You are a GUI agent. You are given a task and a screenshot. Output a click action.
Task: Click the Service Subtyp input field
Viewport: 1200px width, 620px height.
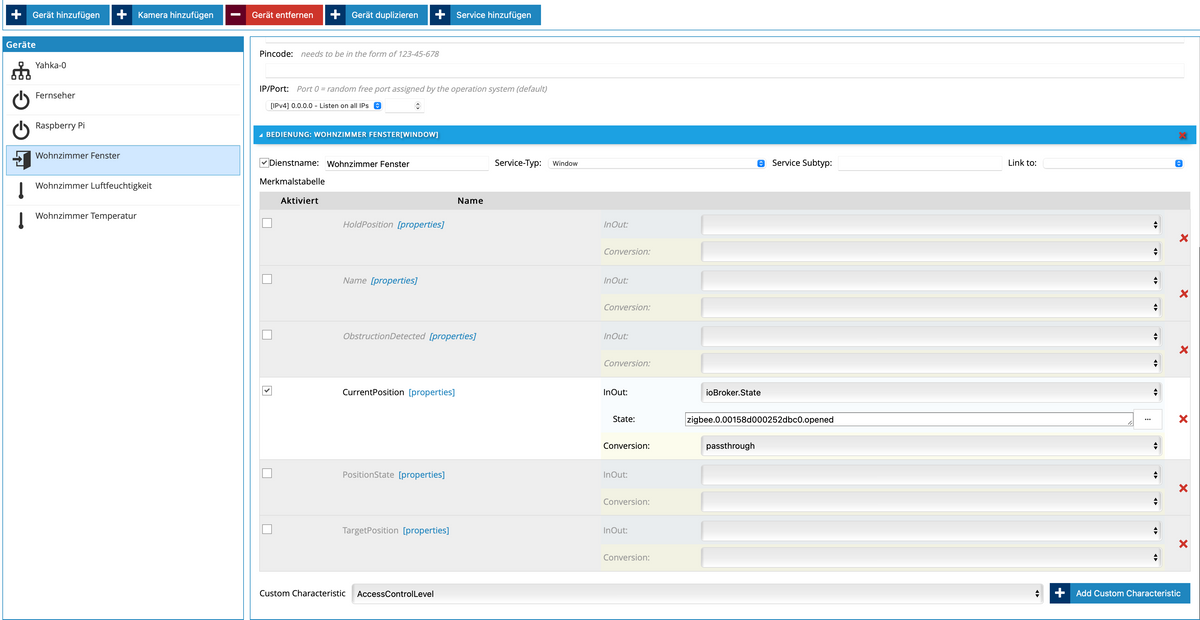tap(919, 163)
